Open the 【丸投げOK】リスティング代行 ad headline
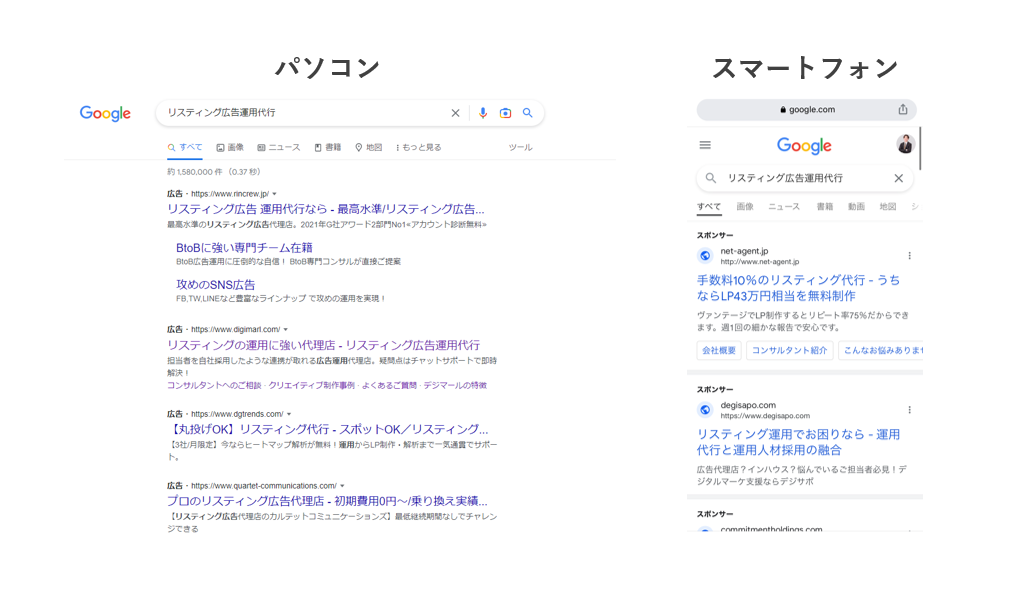 (328, 429)
